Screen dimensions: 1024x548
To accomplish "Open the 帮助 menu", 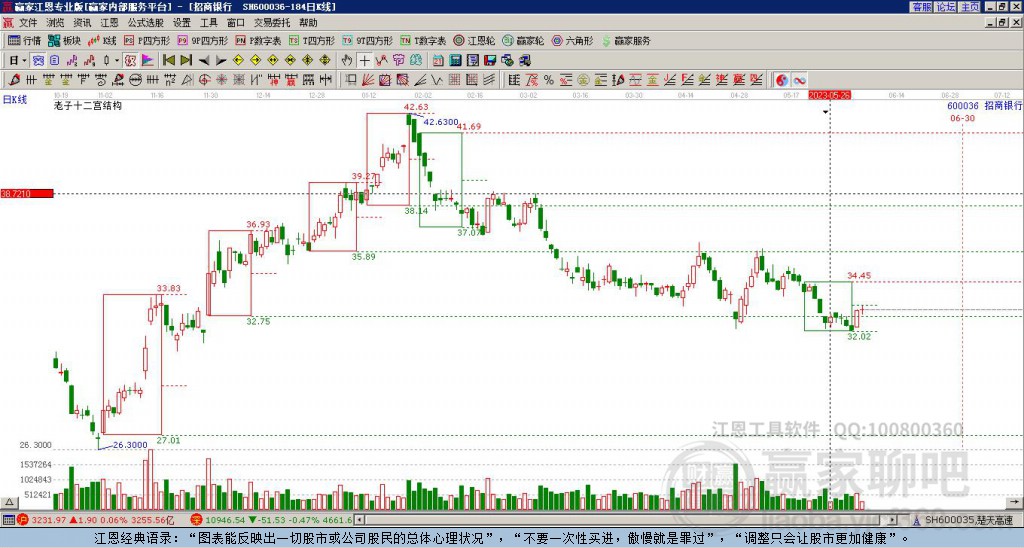I will tap(308, 23).
